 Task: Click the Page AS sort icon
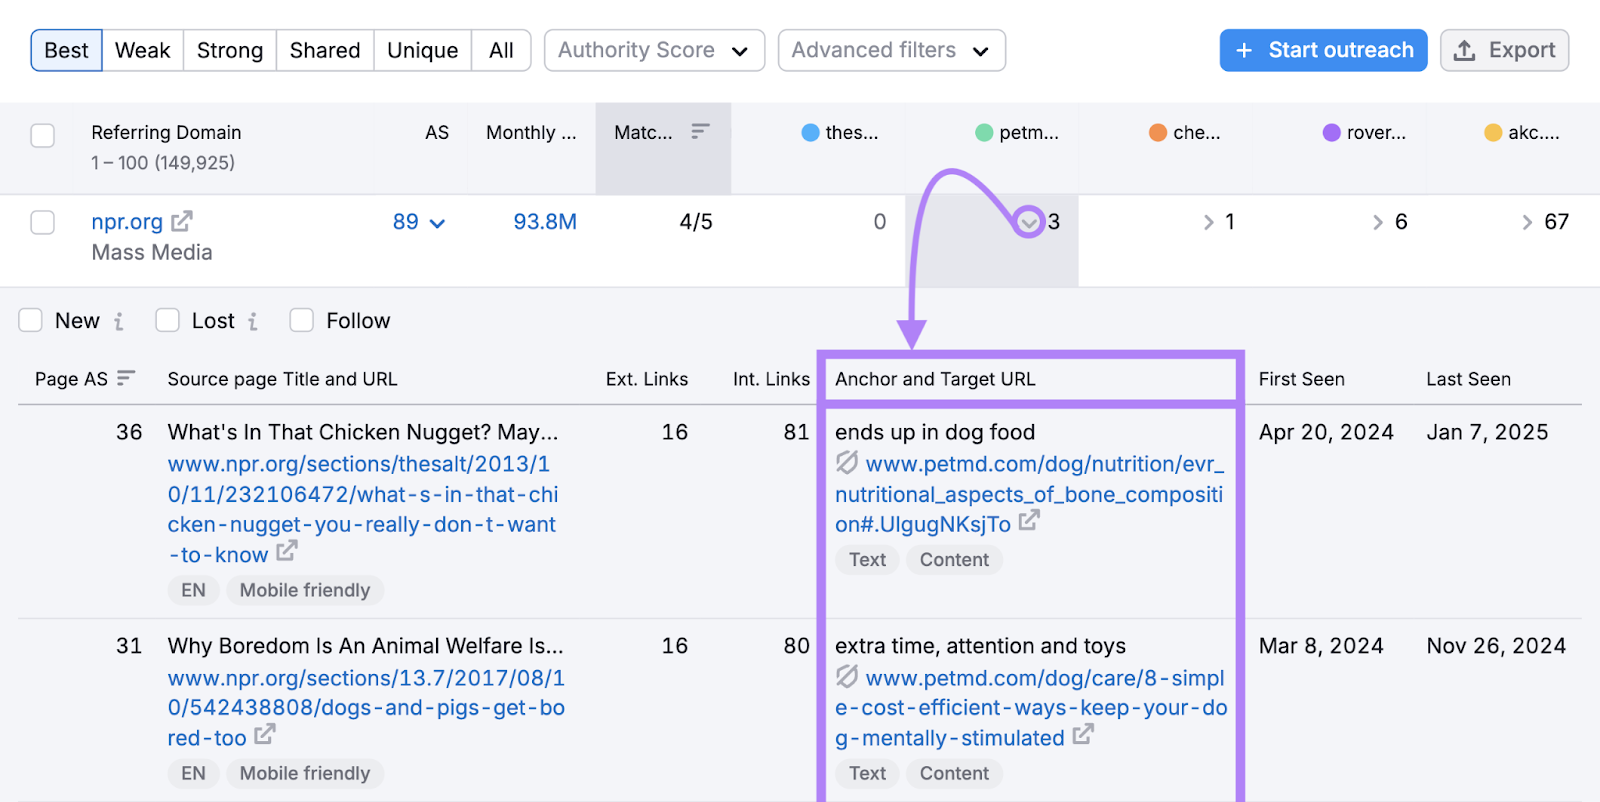(125, 378)
